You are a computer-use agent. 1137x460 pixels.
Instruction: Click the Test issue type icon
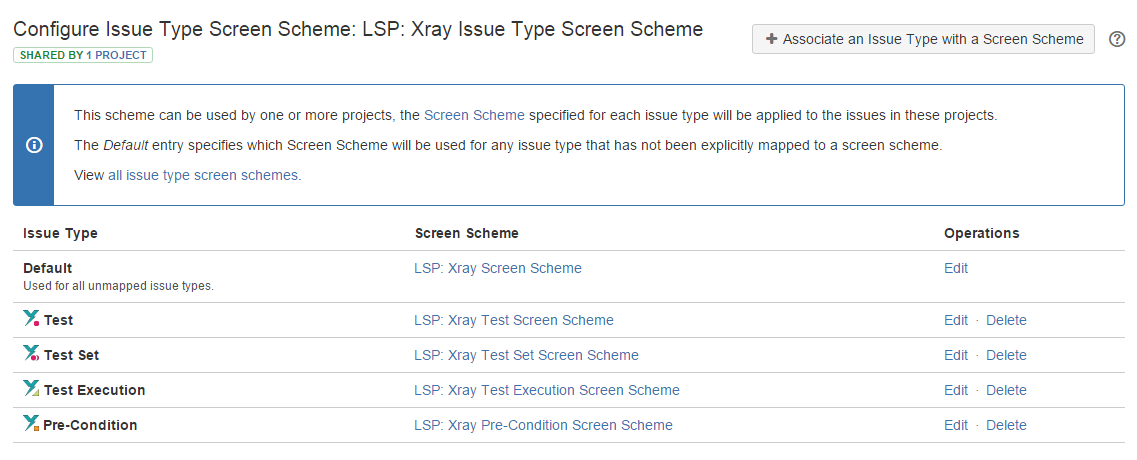31,319
